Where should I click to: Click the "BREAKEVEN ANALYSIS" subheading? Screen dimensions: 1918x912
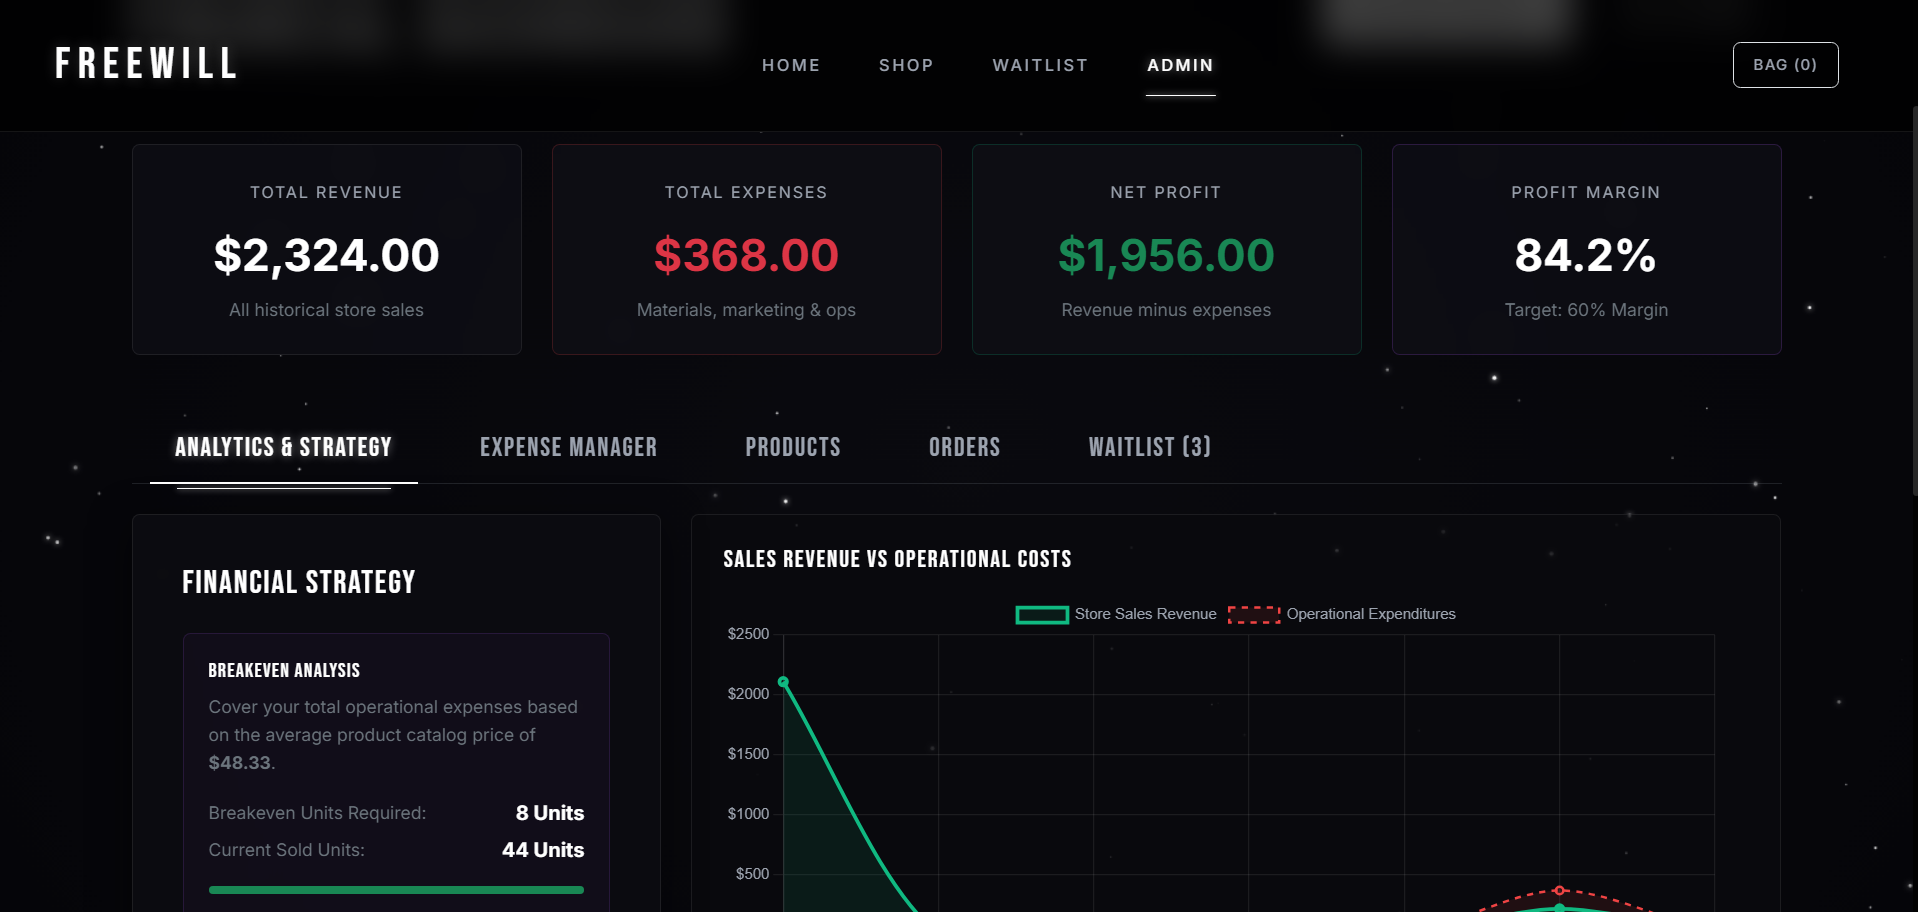(x=284, y=671)
